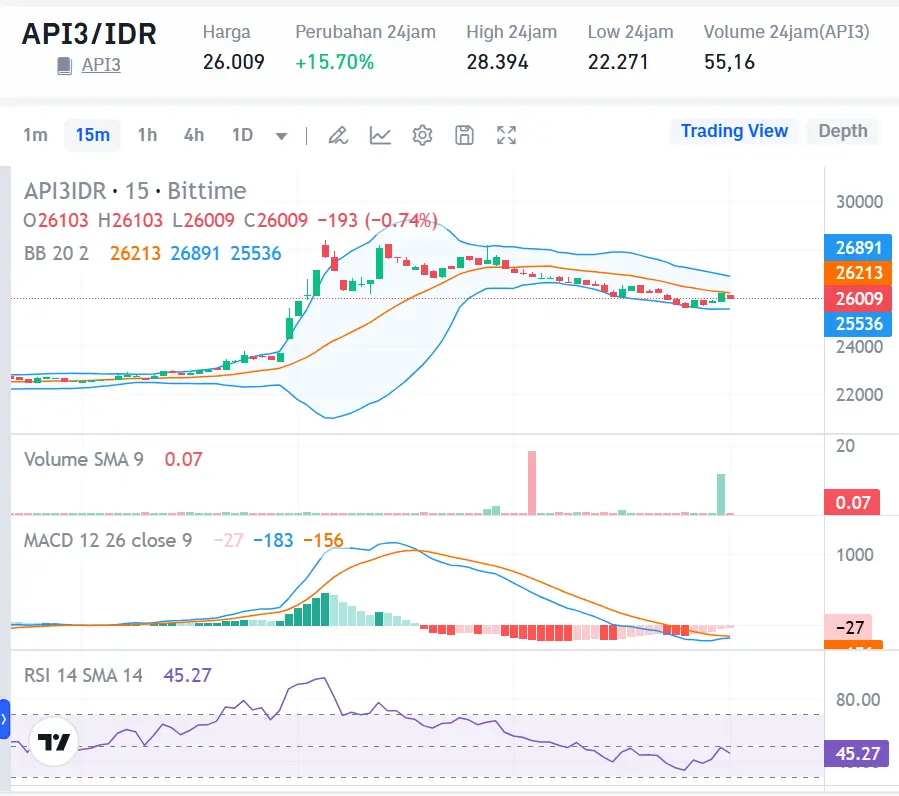Switch to the 1h timeframe
The image size is (899, 796).
point(147,135)
